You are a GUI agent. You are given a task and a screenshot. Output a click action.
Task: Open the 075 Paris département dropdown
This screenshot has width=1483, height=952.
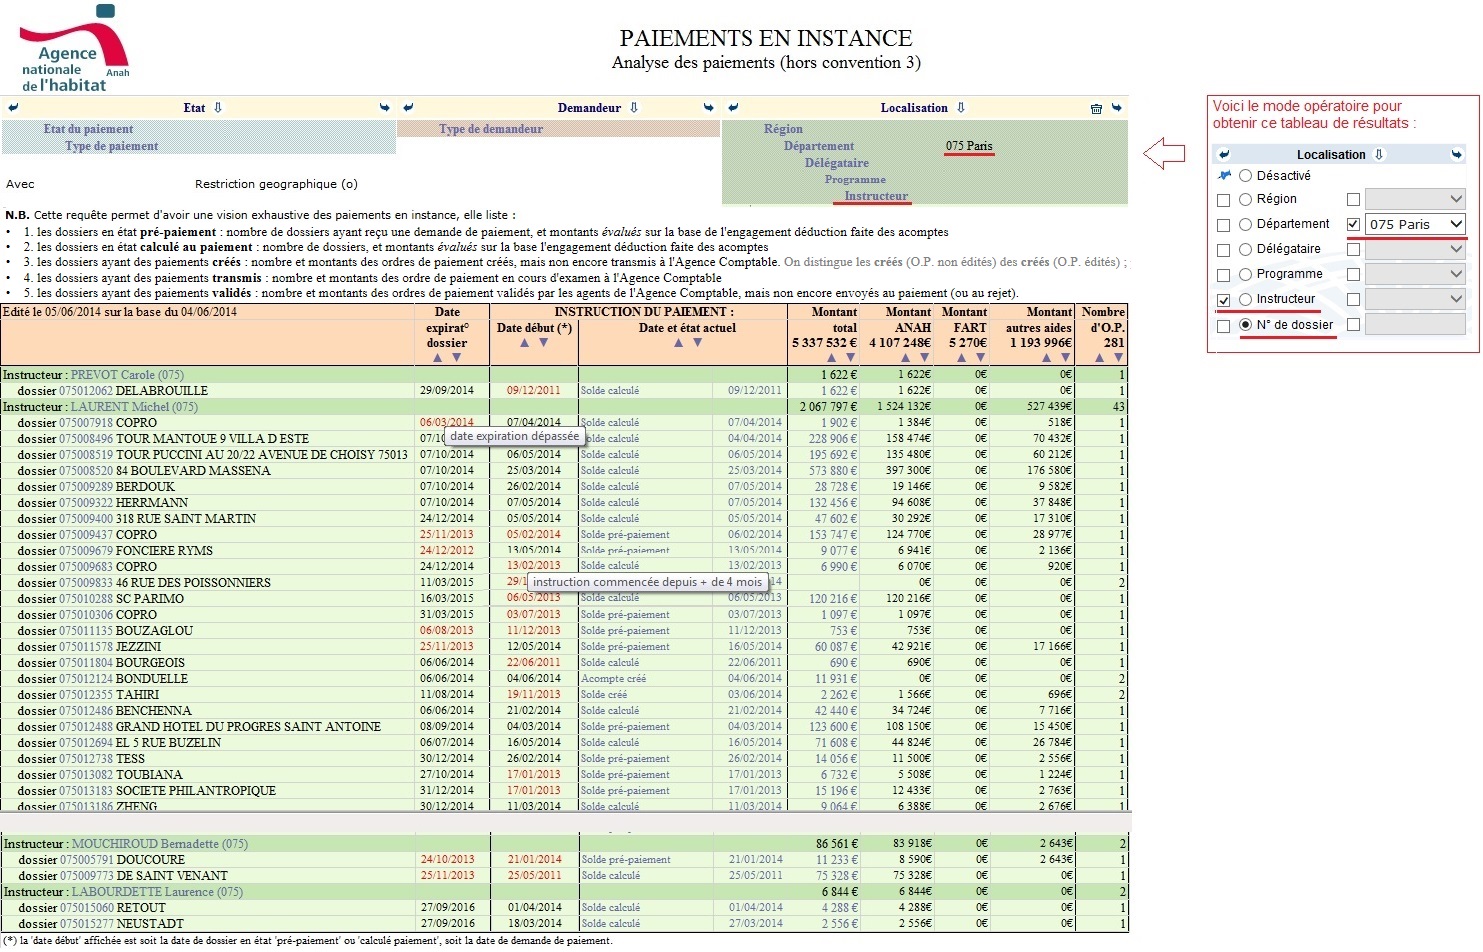pos(1415,224)
